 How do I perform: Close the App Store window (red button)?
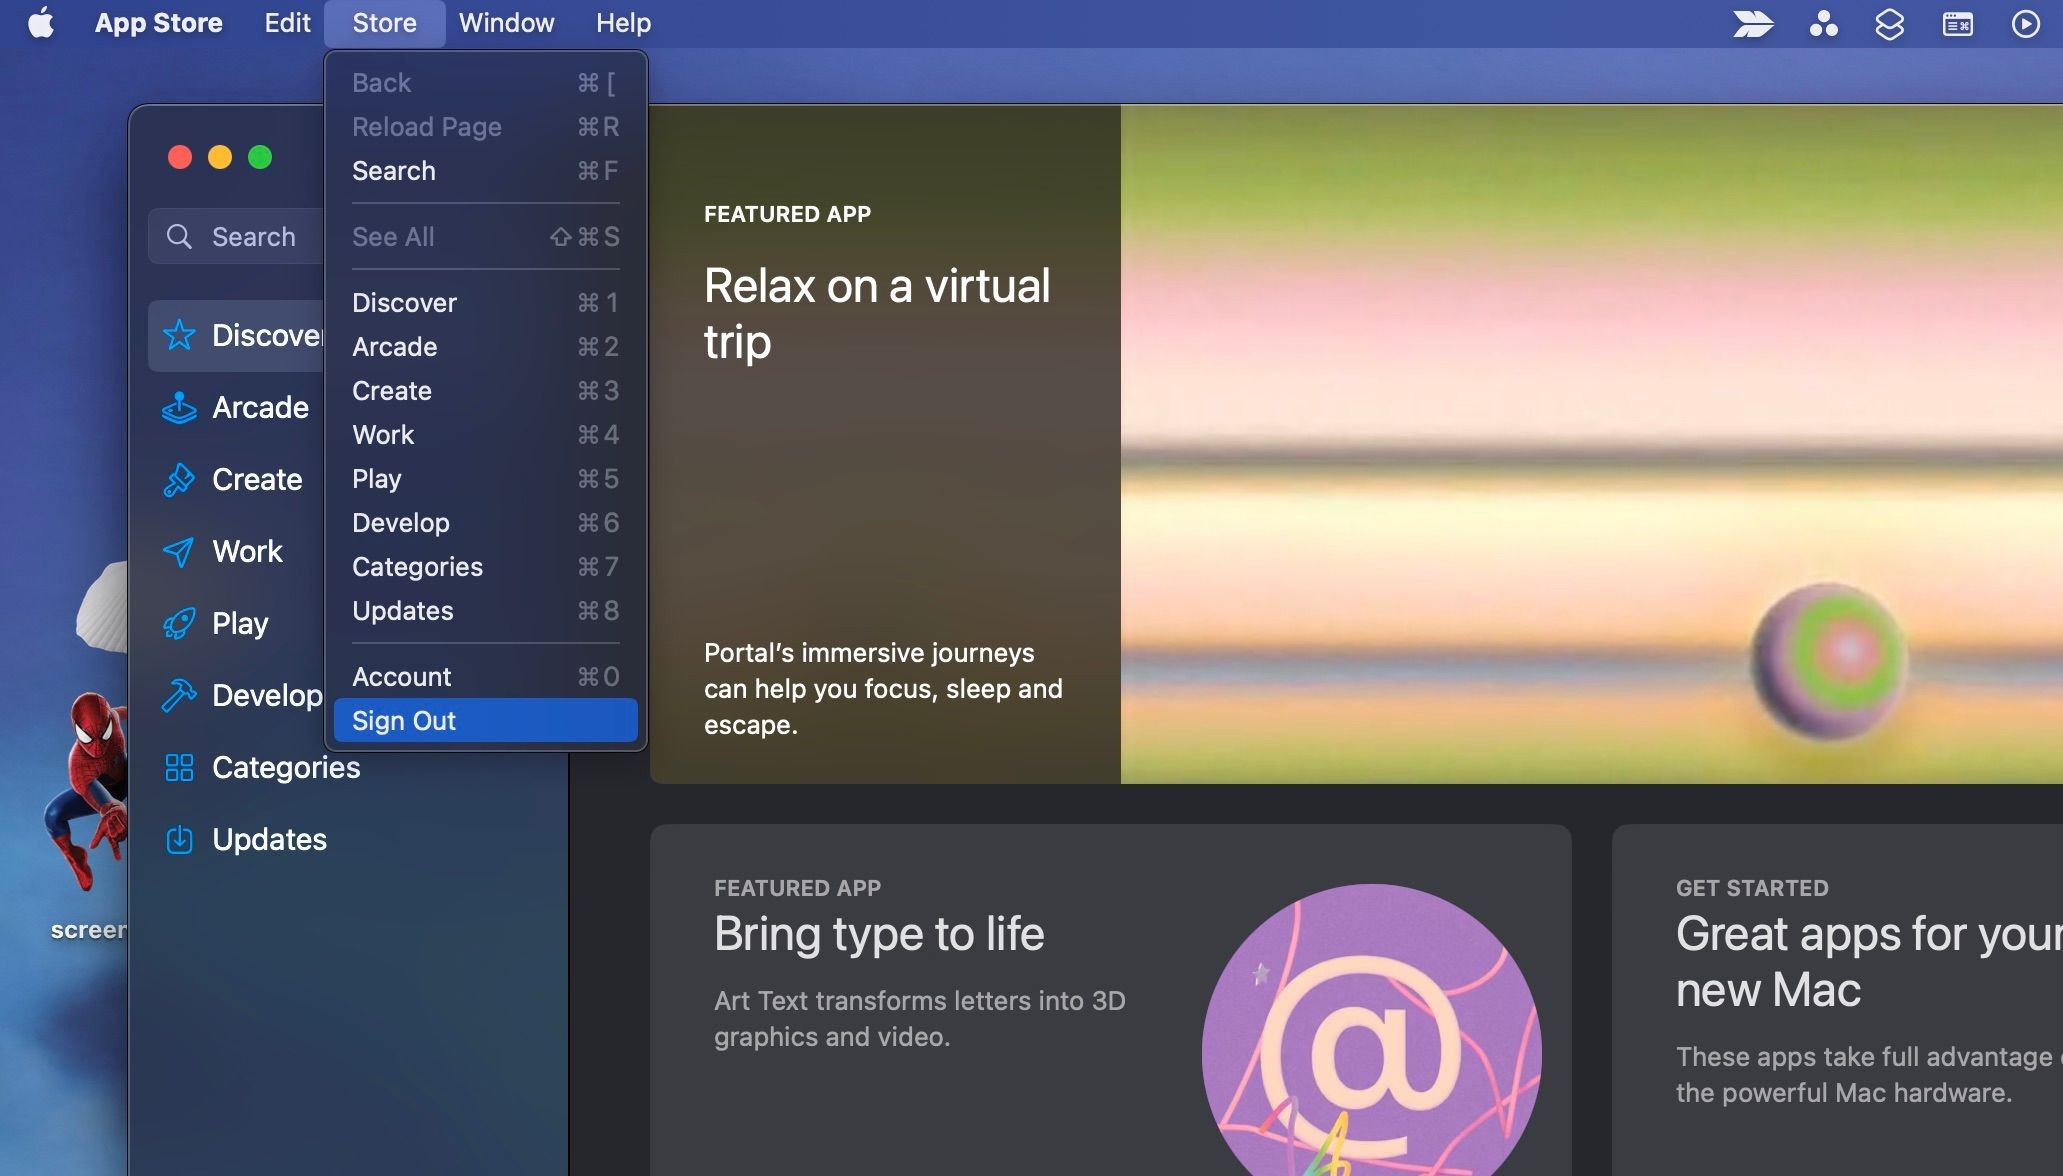pos(180,157)
